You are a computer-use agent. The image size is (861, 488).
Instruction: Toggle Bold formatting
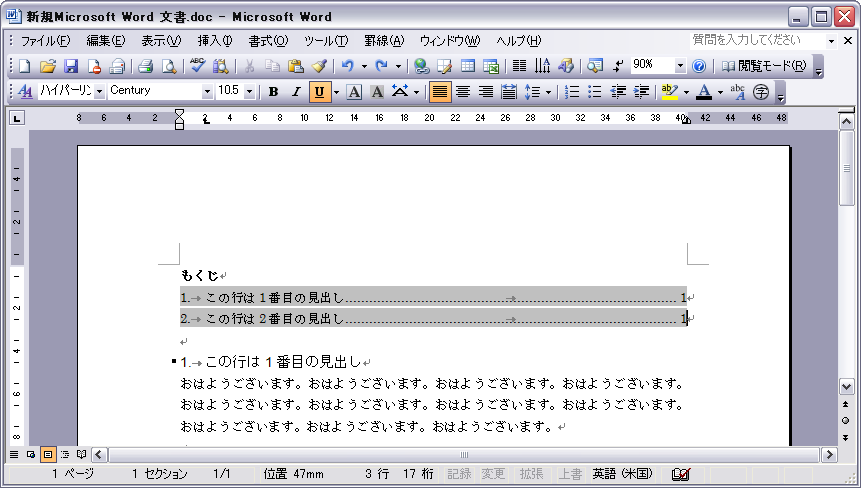click(273, 92)
